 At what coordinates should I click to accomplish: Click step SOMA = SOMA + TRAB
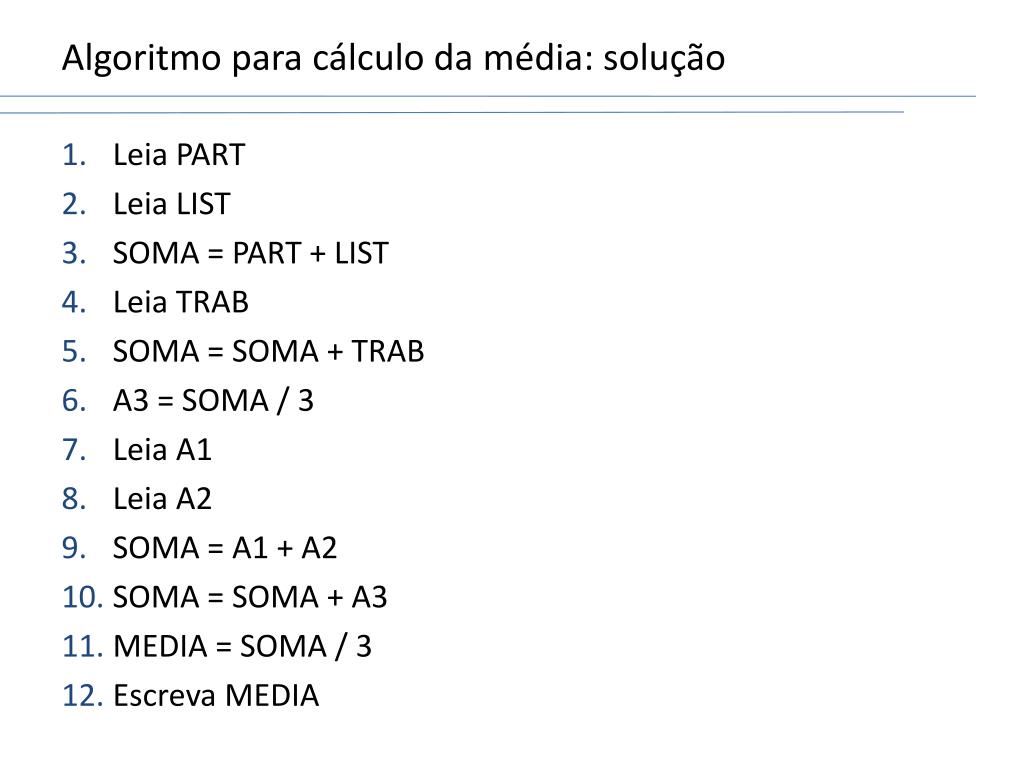(268, 351)
